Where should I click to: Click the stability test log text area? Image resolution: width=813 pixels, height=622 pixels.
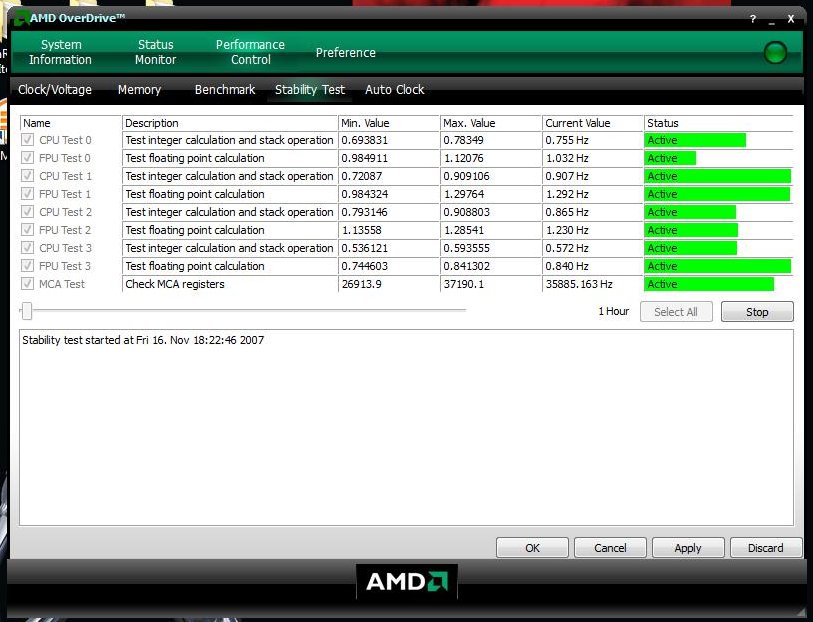(x=406, y=428)
